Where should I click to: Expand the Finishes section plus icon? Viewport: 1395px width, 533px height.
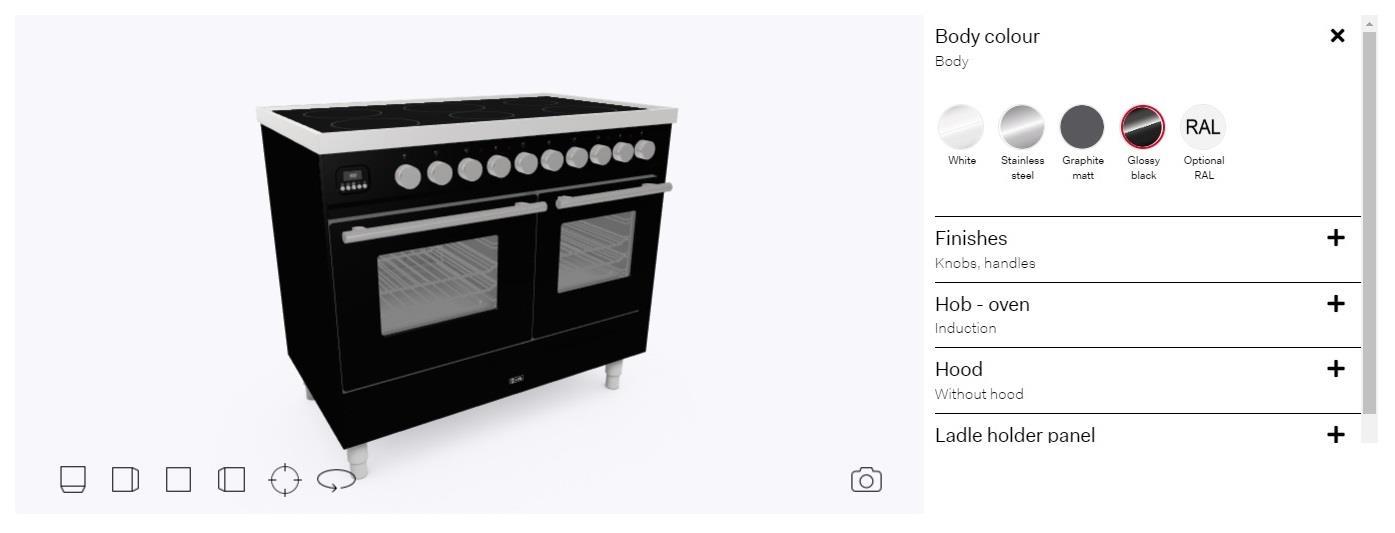(1336, 238)
